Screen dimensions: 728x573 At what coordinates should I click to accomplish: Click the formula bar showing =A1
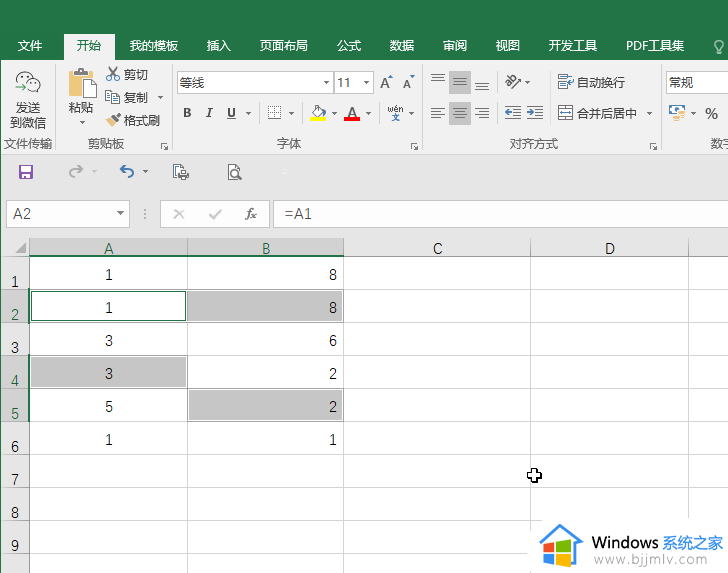500,214
